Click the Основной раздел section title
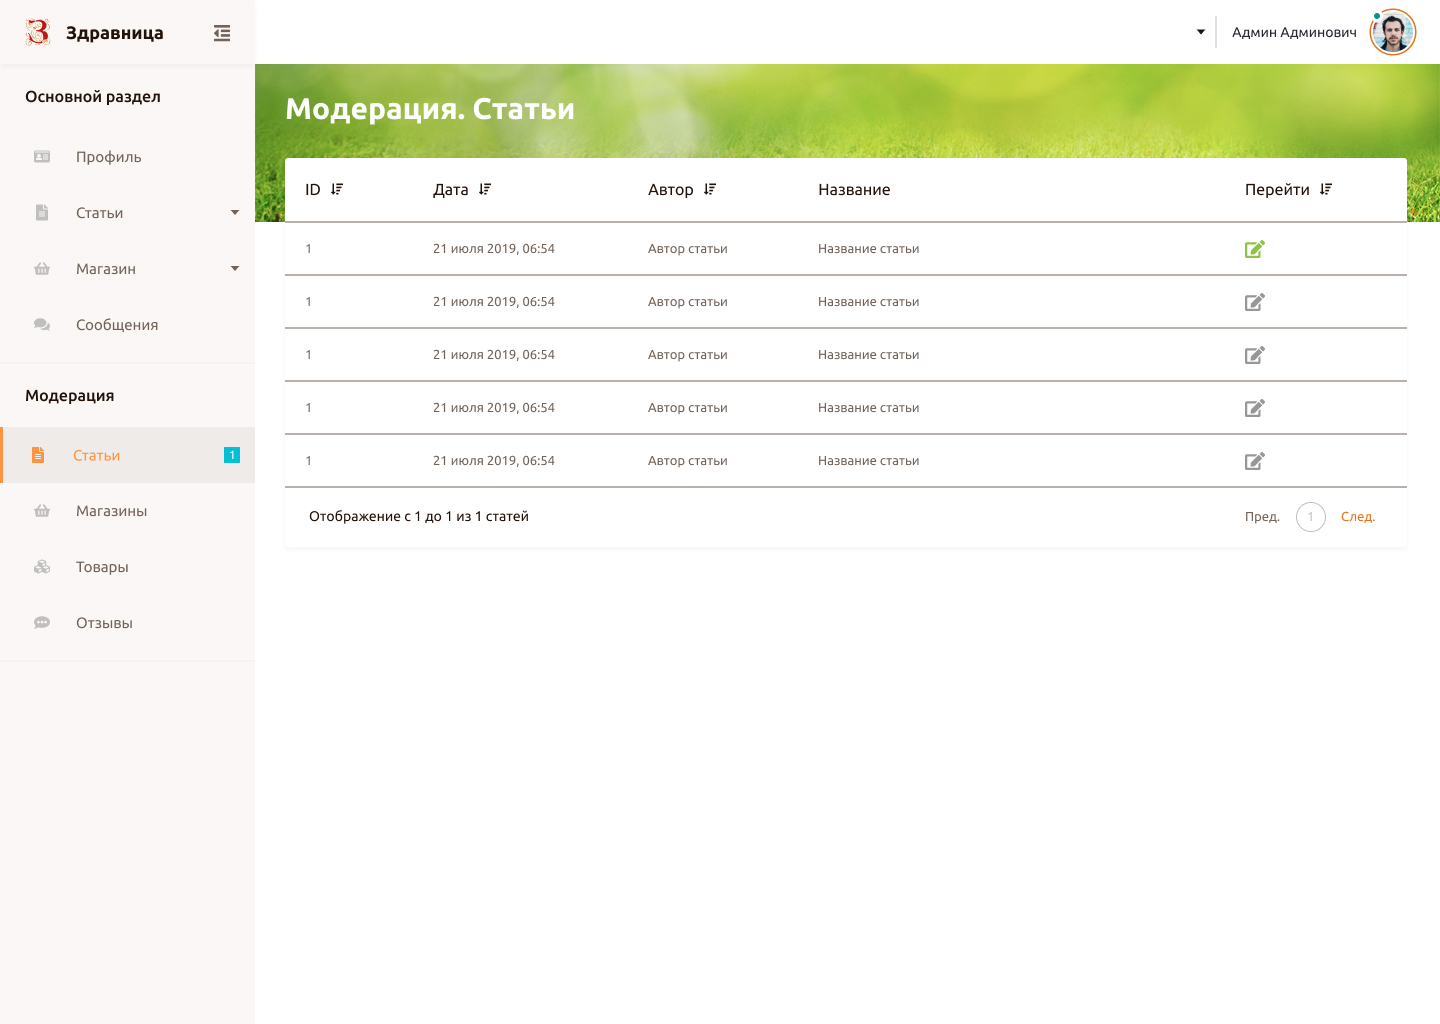This screenshot has width=1440, height=1024. [93, 97]
